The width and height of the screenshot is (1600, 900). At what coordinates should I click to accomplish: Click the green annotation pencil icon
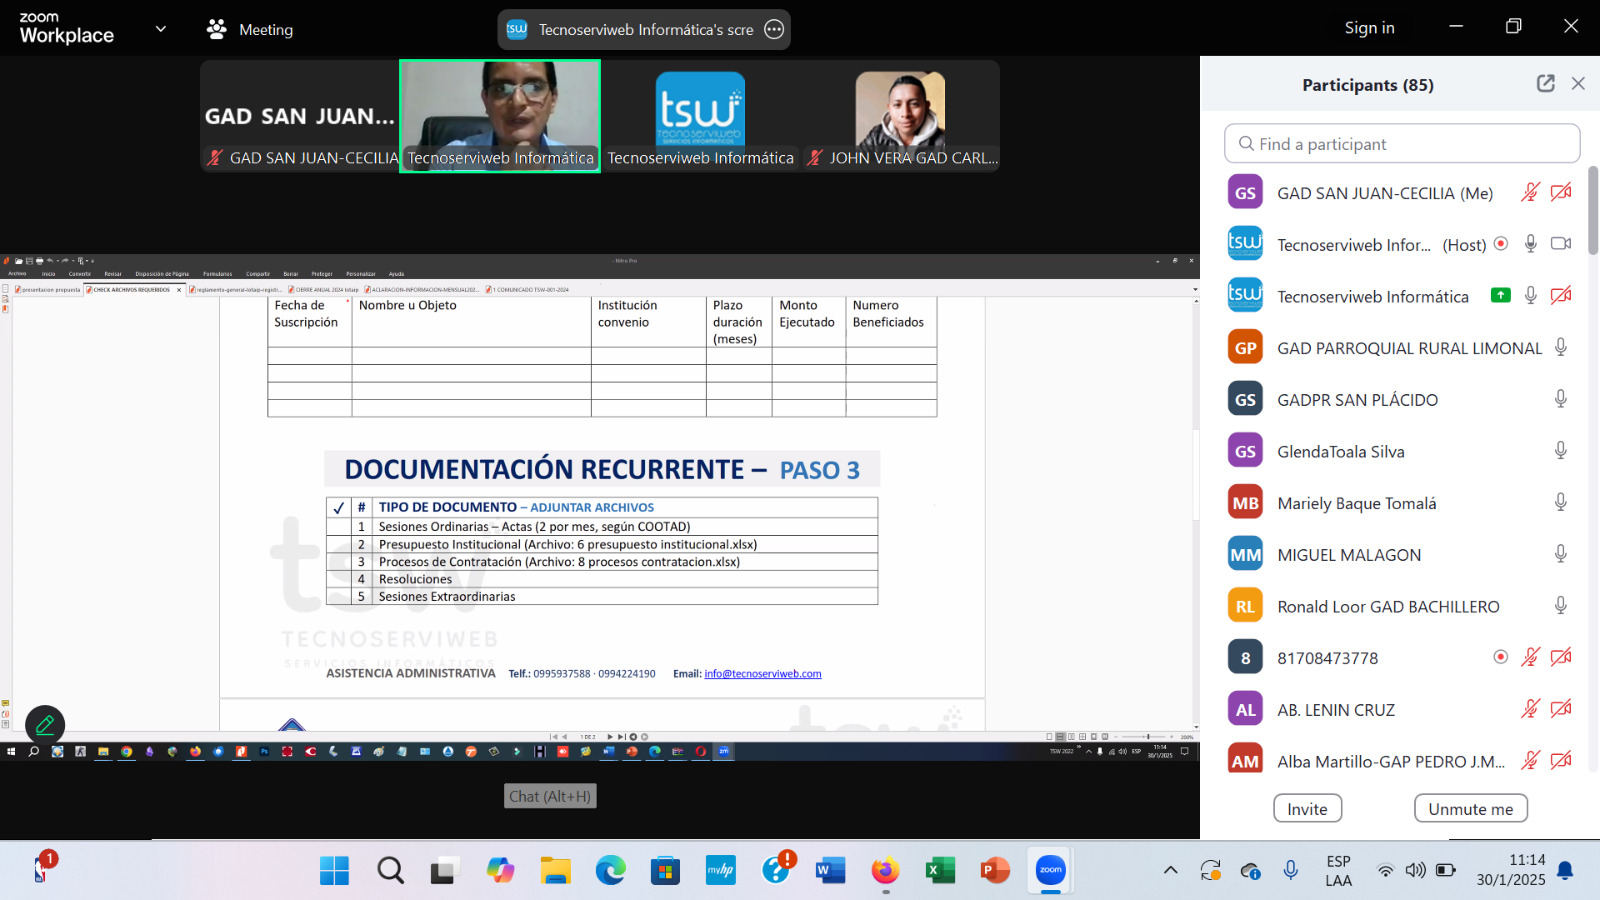click(x=45, y=724)
